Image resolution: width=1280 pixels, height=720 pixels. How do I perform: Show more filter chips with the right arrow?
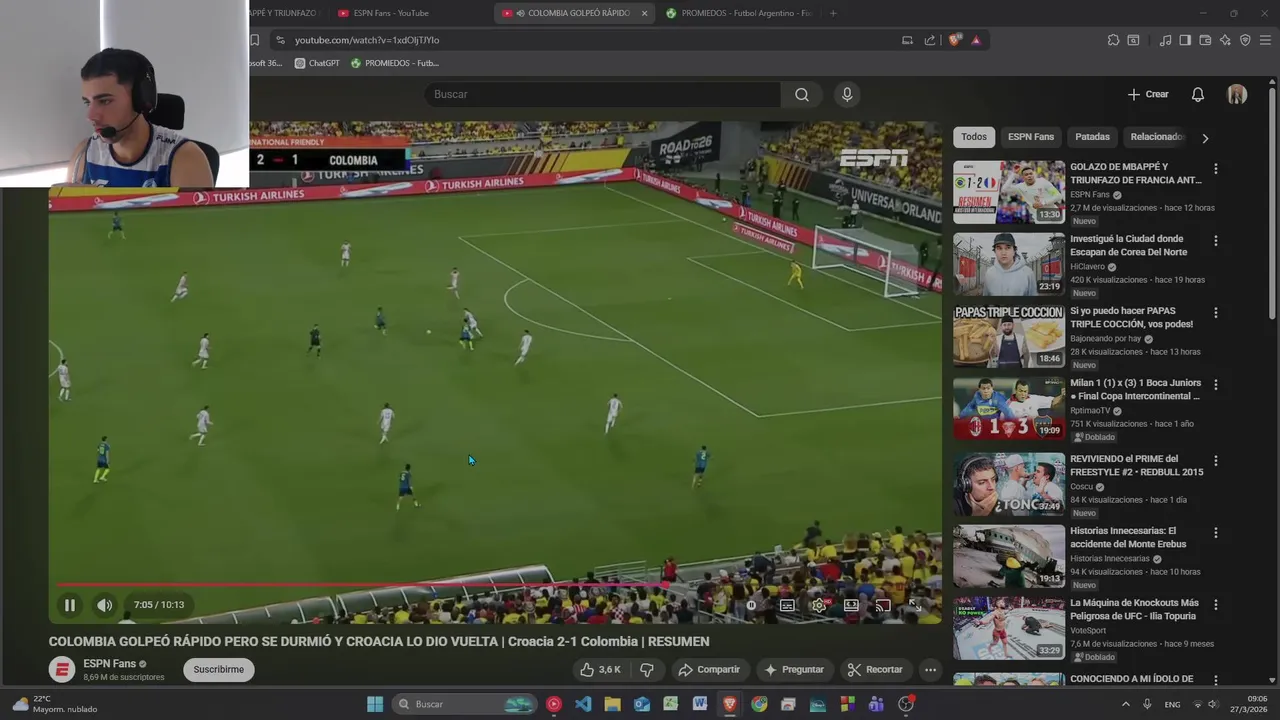click(x=1205, y=138)
